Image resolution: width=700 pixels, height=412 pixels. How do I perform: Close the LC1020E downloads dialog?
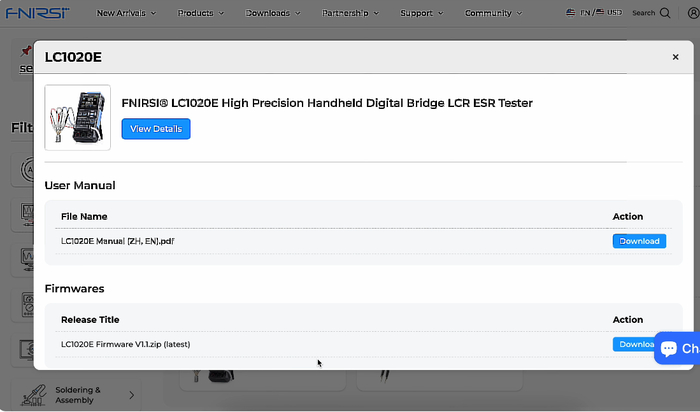pos(675,57)
